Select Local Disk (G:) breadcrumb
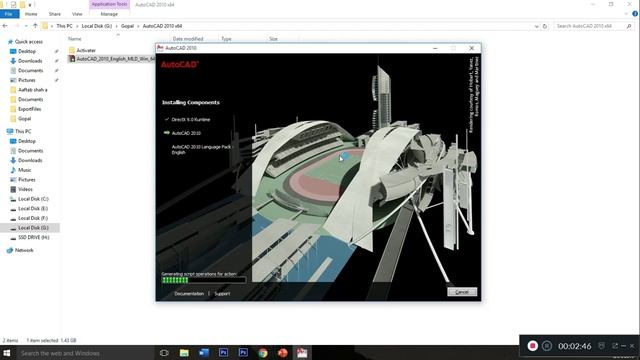Image resolution: width=640 pixels, height=360 pixels. (97, 26)
